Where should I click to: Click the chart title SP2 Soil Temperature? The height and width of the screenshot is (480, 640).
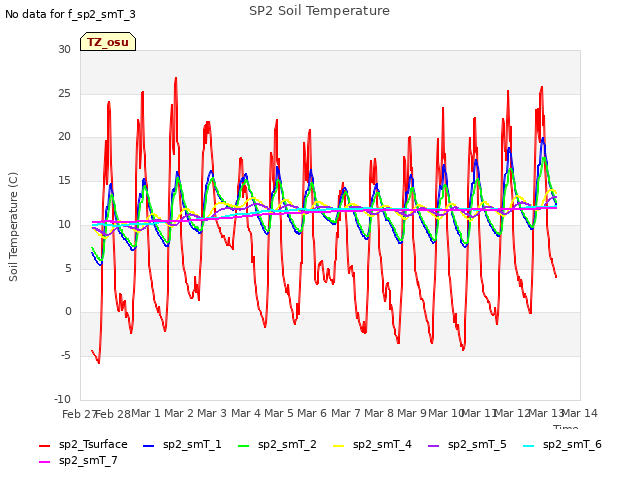click(x=319, y=11)
